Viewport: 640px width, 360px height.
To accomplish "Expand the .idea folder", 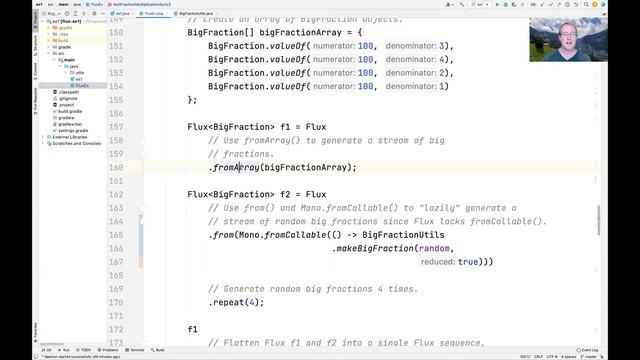I will click(49, 34).
